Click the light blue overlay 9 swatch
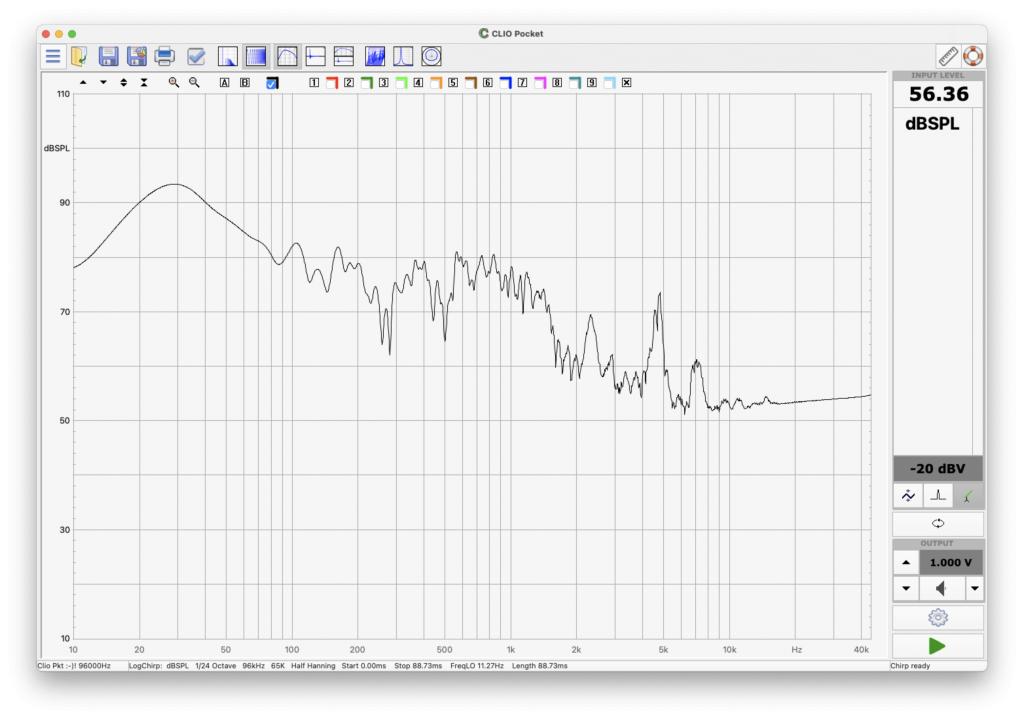 tap(609, 82)
